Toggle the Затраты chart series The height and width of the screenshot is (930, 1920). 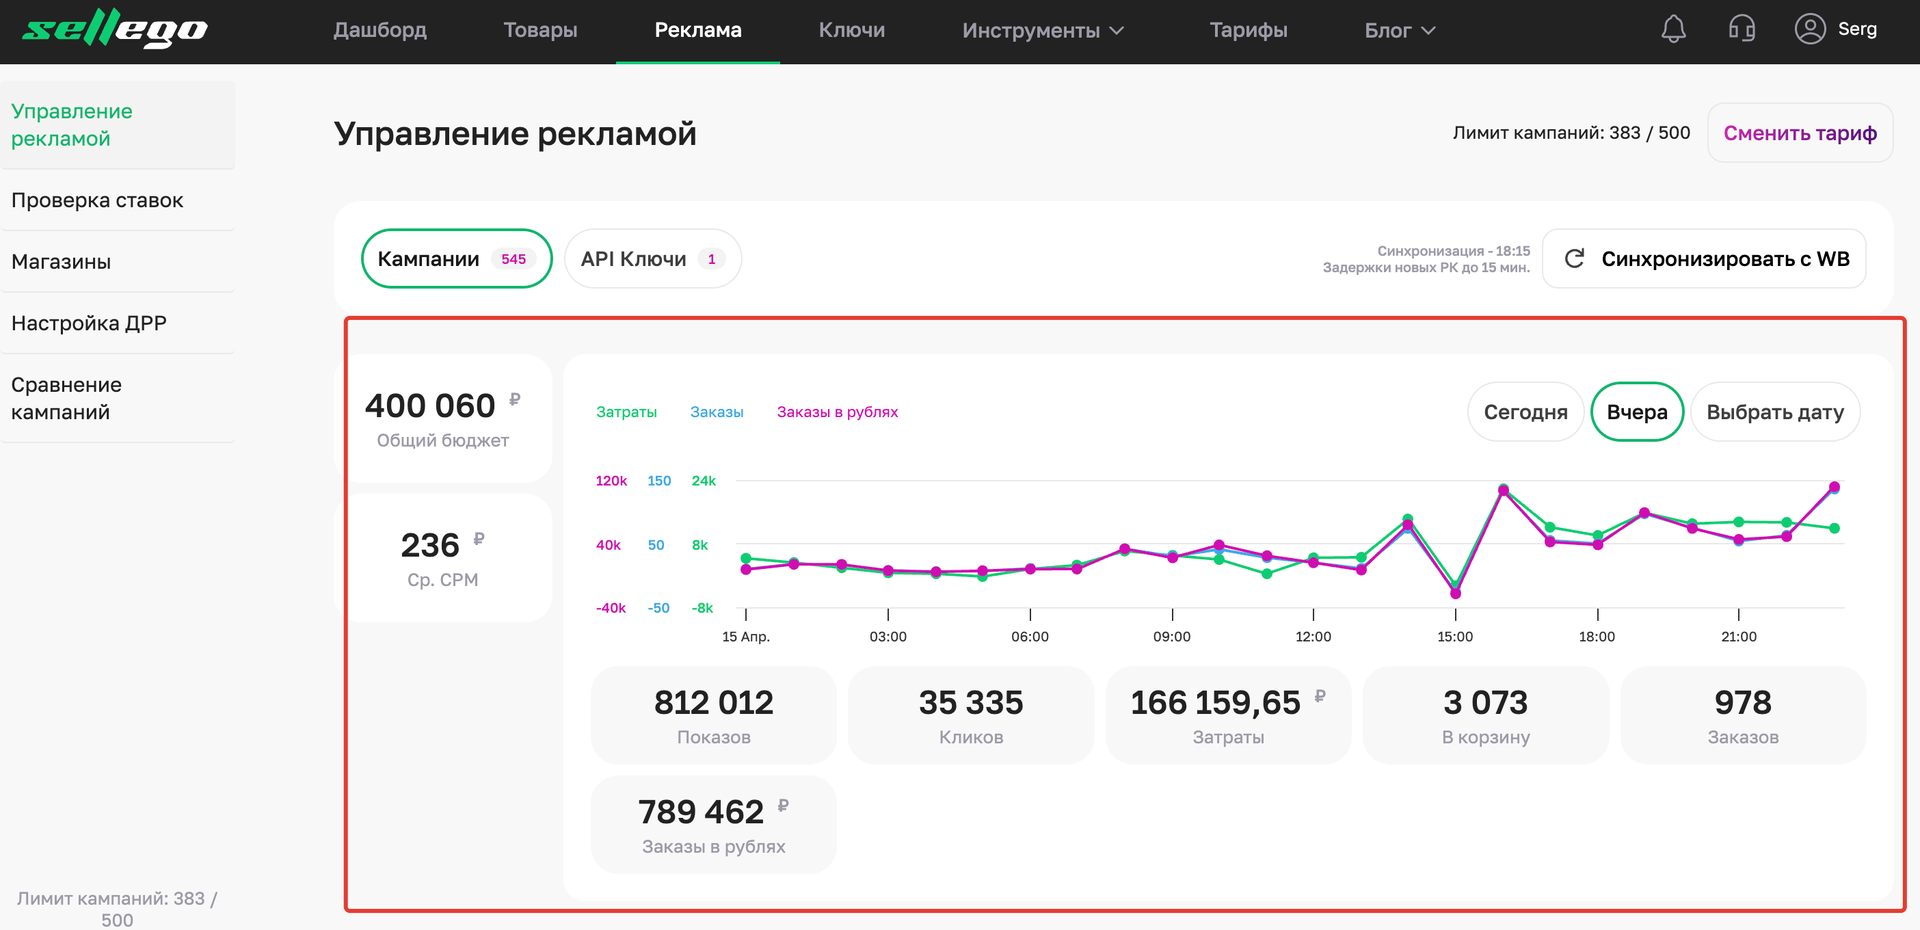coord(626,412)
